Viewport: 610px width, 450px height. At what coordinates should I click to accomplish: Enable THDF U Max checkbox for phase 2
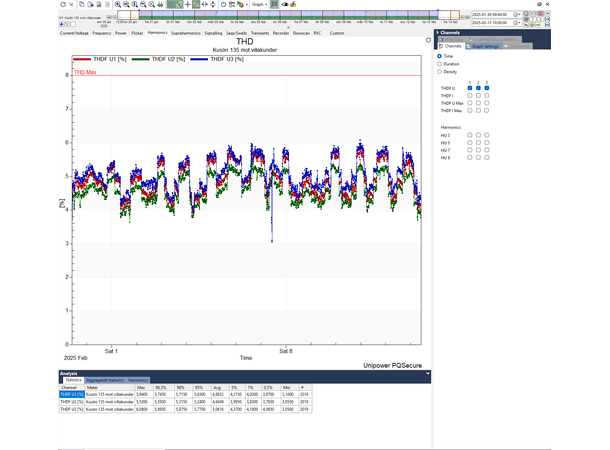pyautogui.click(x=478, y=103)
